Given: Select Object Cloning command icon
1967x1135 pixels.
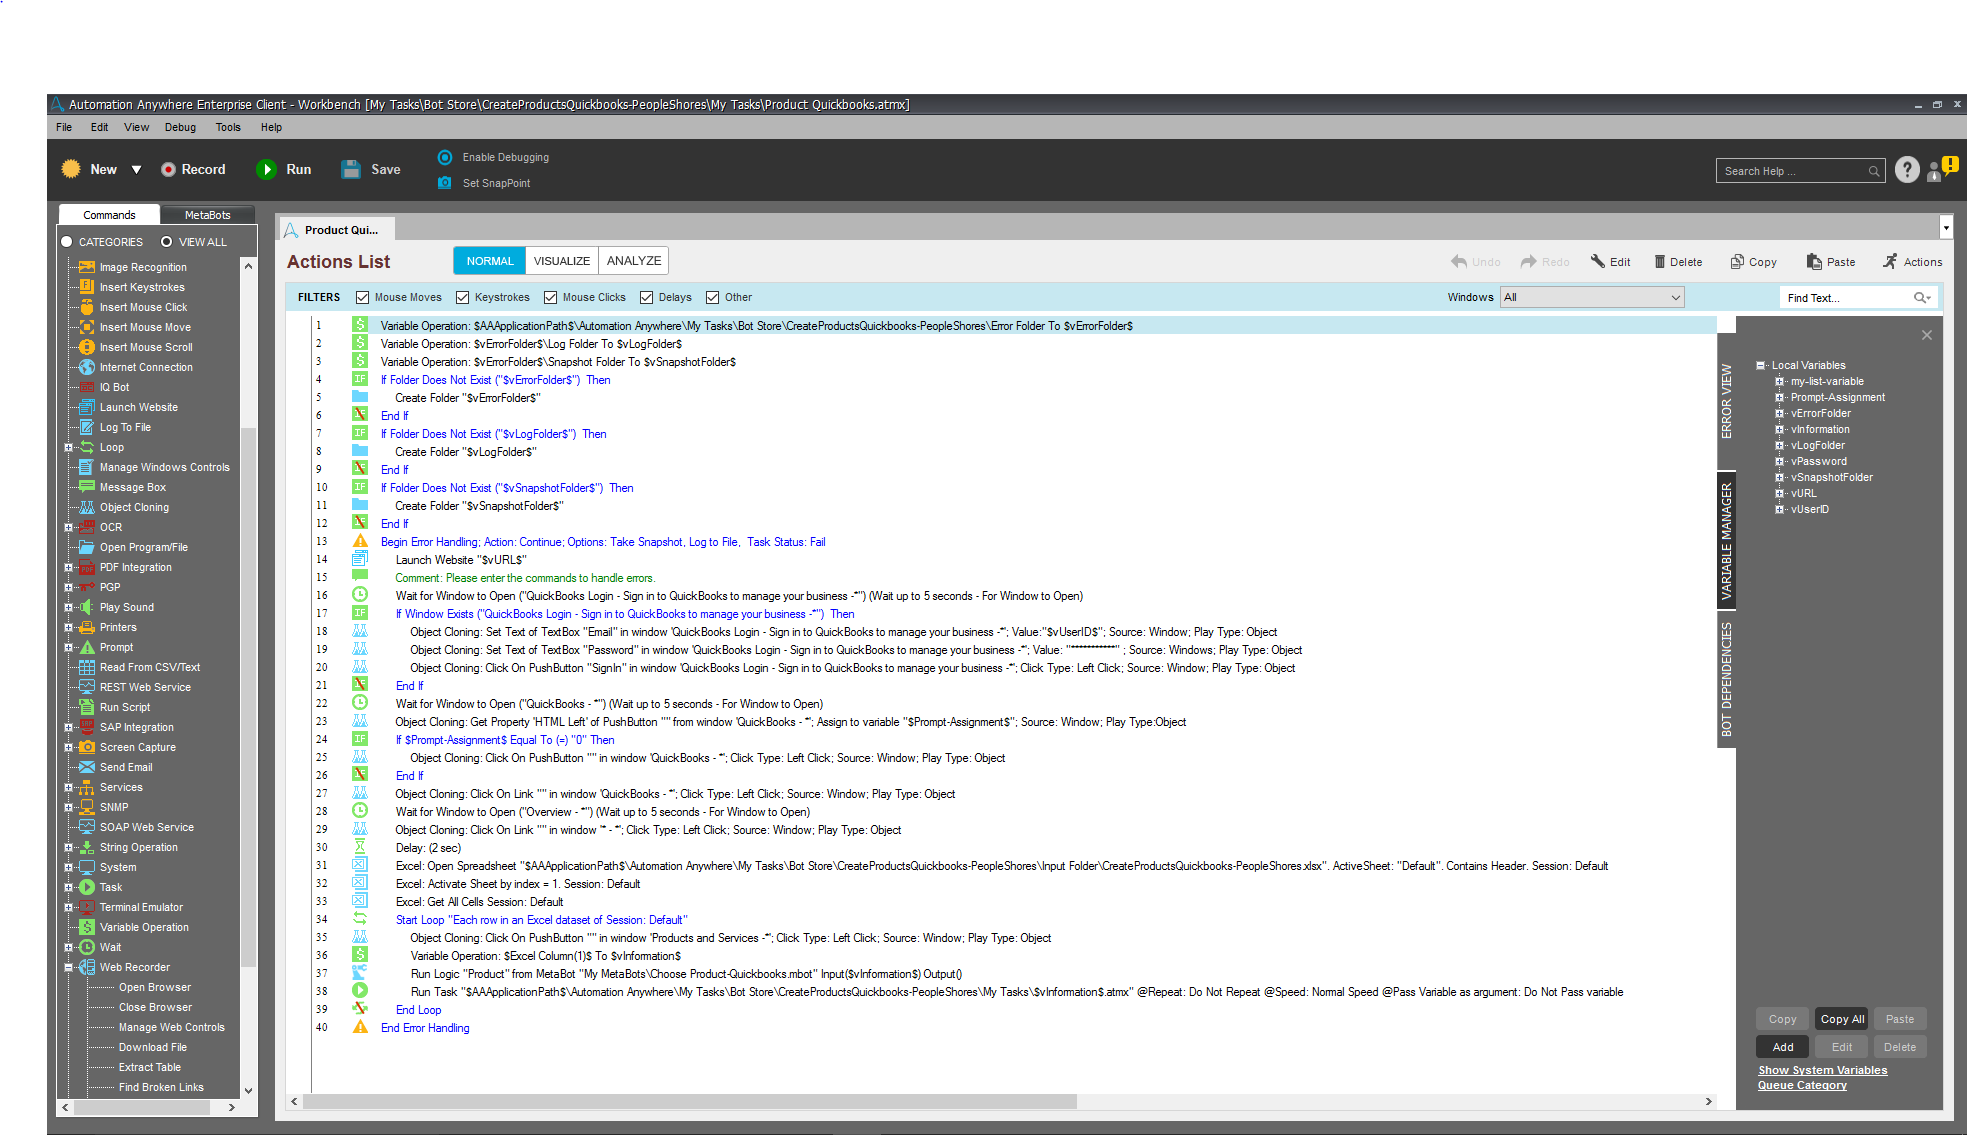Looking at the screenshot, I should pyautogui.click(x=87, y=507).
